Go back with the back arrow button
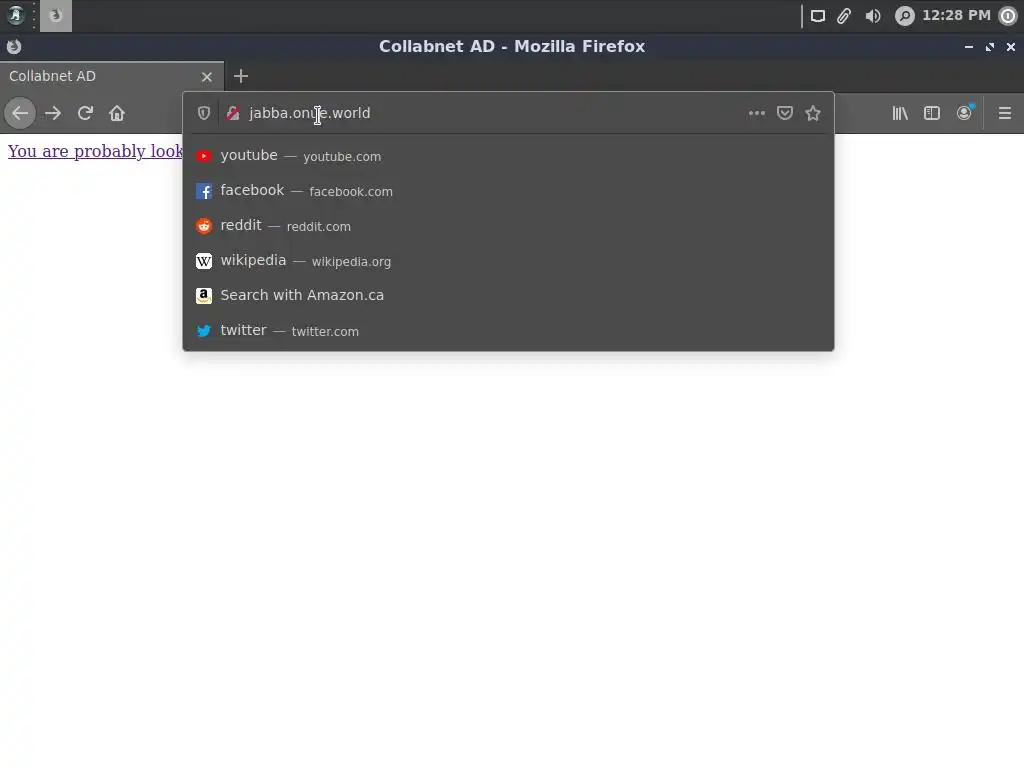This screenshot has width=1024, height=768. [20, 113]
